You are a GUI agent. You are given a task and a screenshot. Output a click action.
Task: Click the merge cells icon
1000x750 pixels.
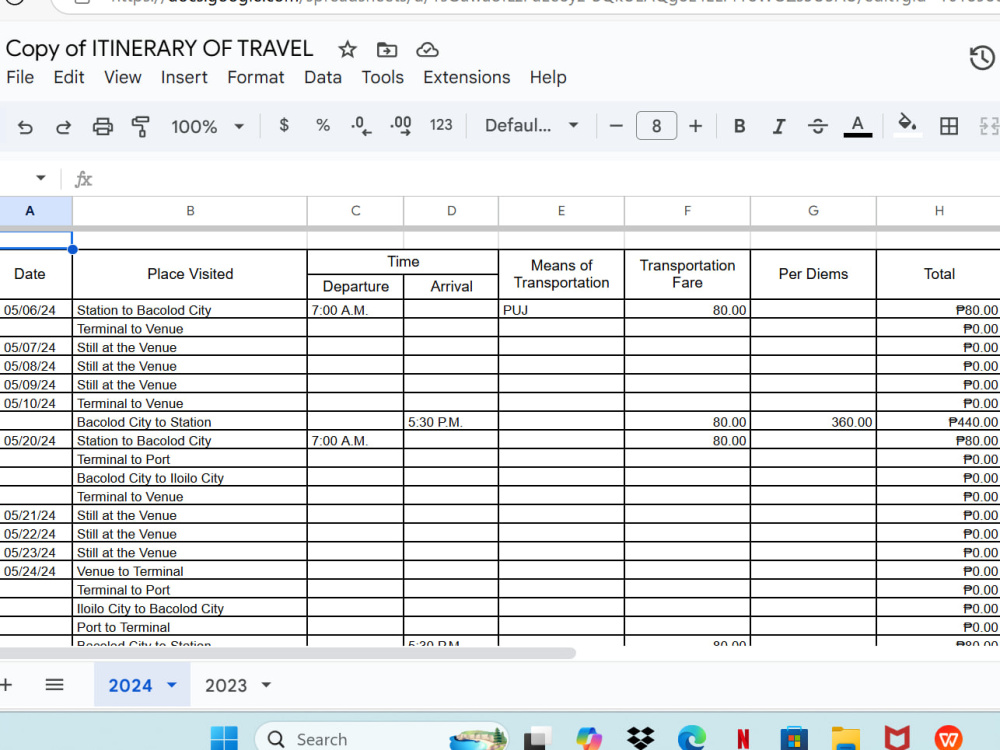(989, 126)
